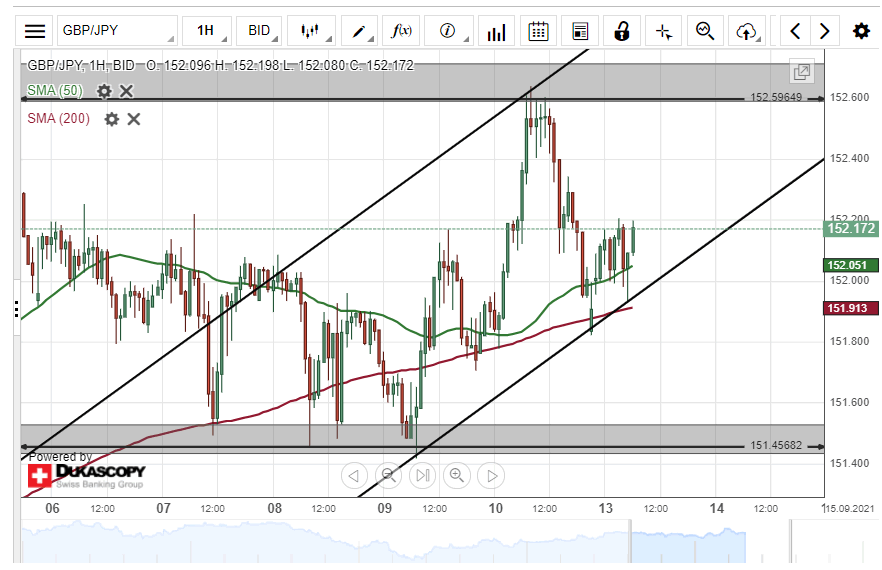The image size is (882, 570).
Task: Switch the BID price side dropdown
Action: tap(259, 30)
